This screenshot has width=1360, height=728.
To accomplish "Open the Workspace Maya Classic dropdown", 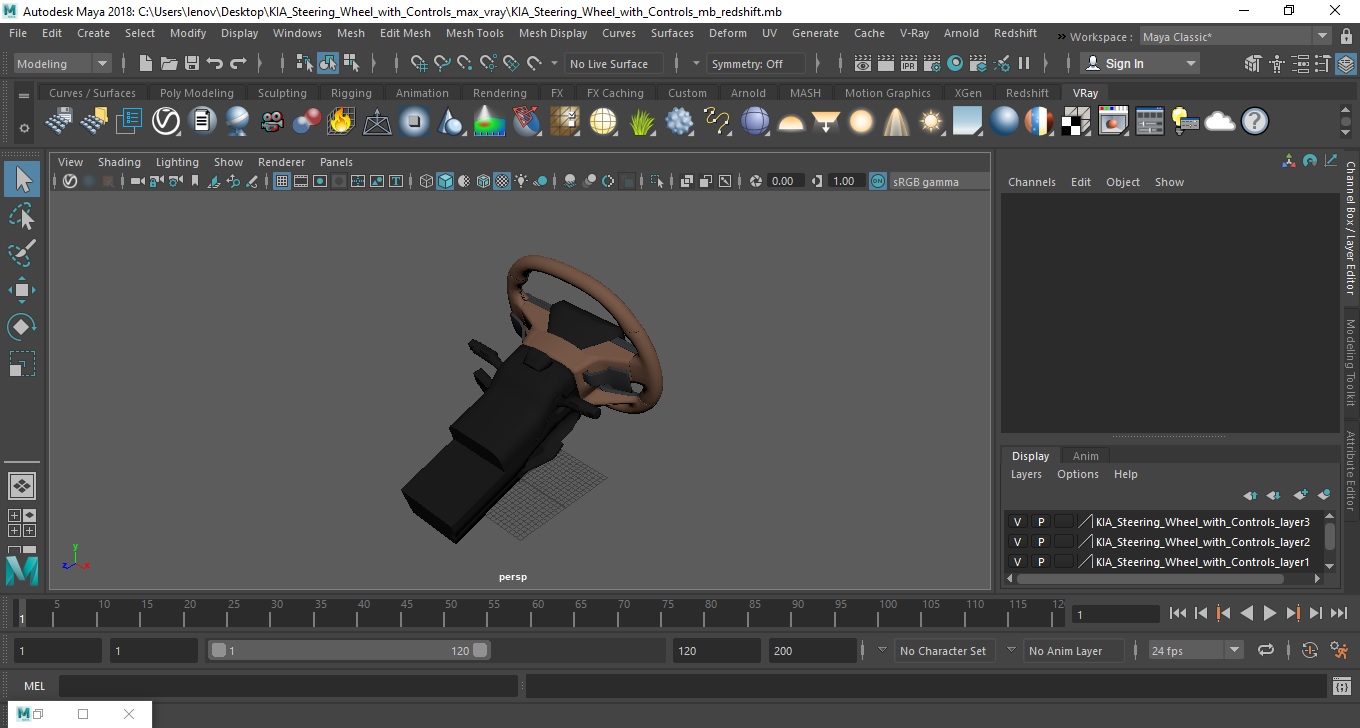I will point(1235,37).
